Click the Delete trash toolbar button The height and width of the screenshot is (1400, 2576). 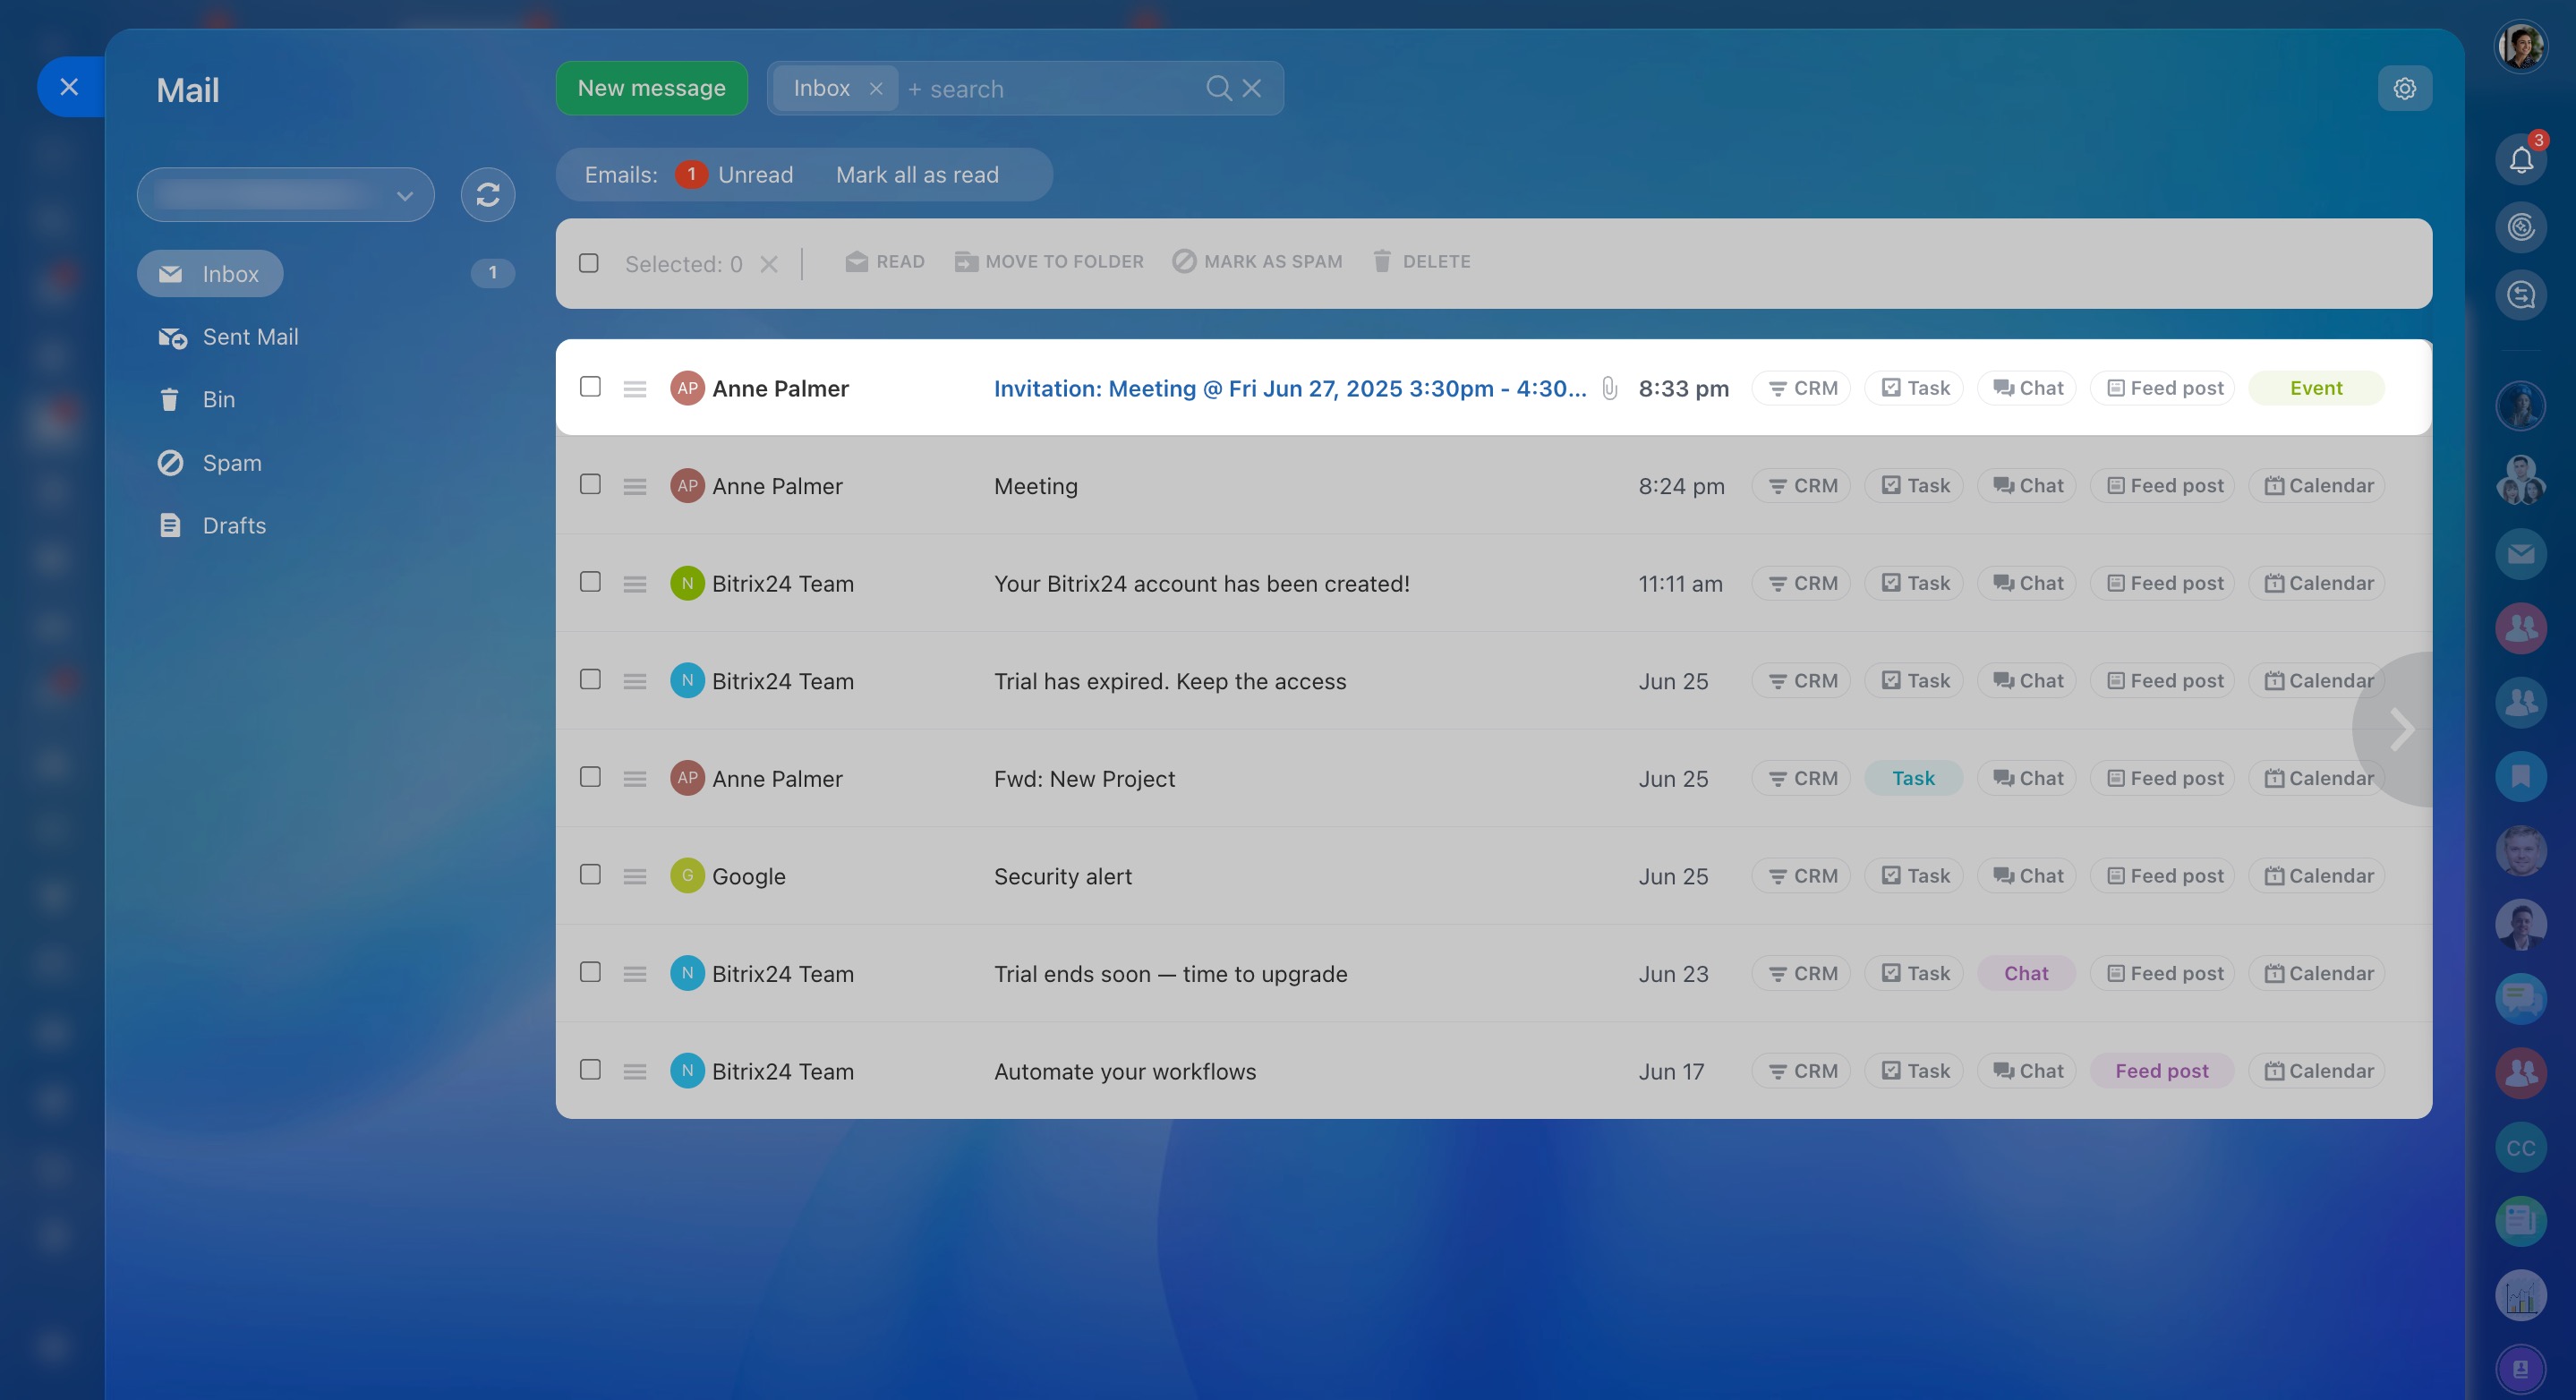click(1421, 262)
